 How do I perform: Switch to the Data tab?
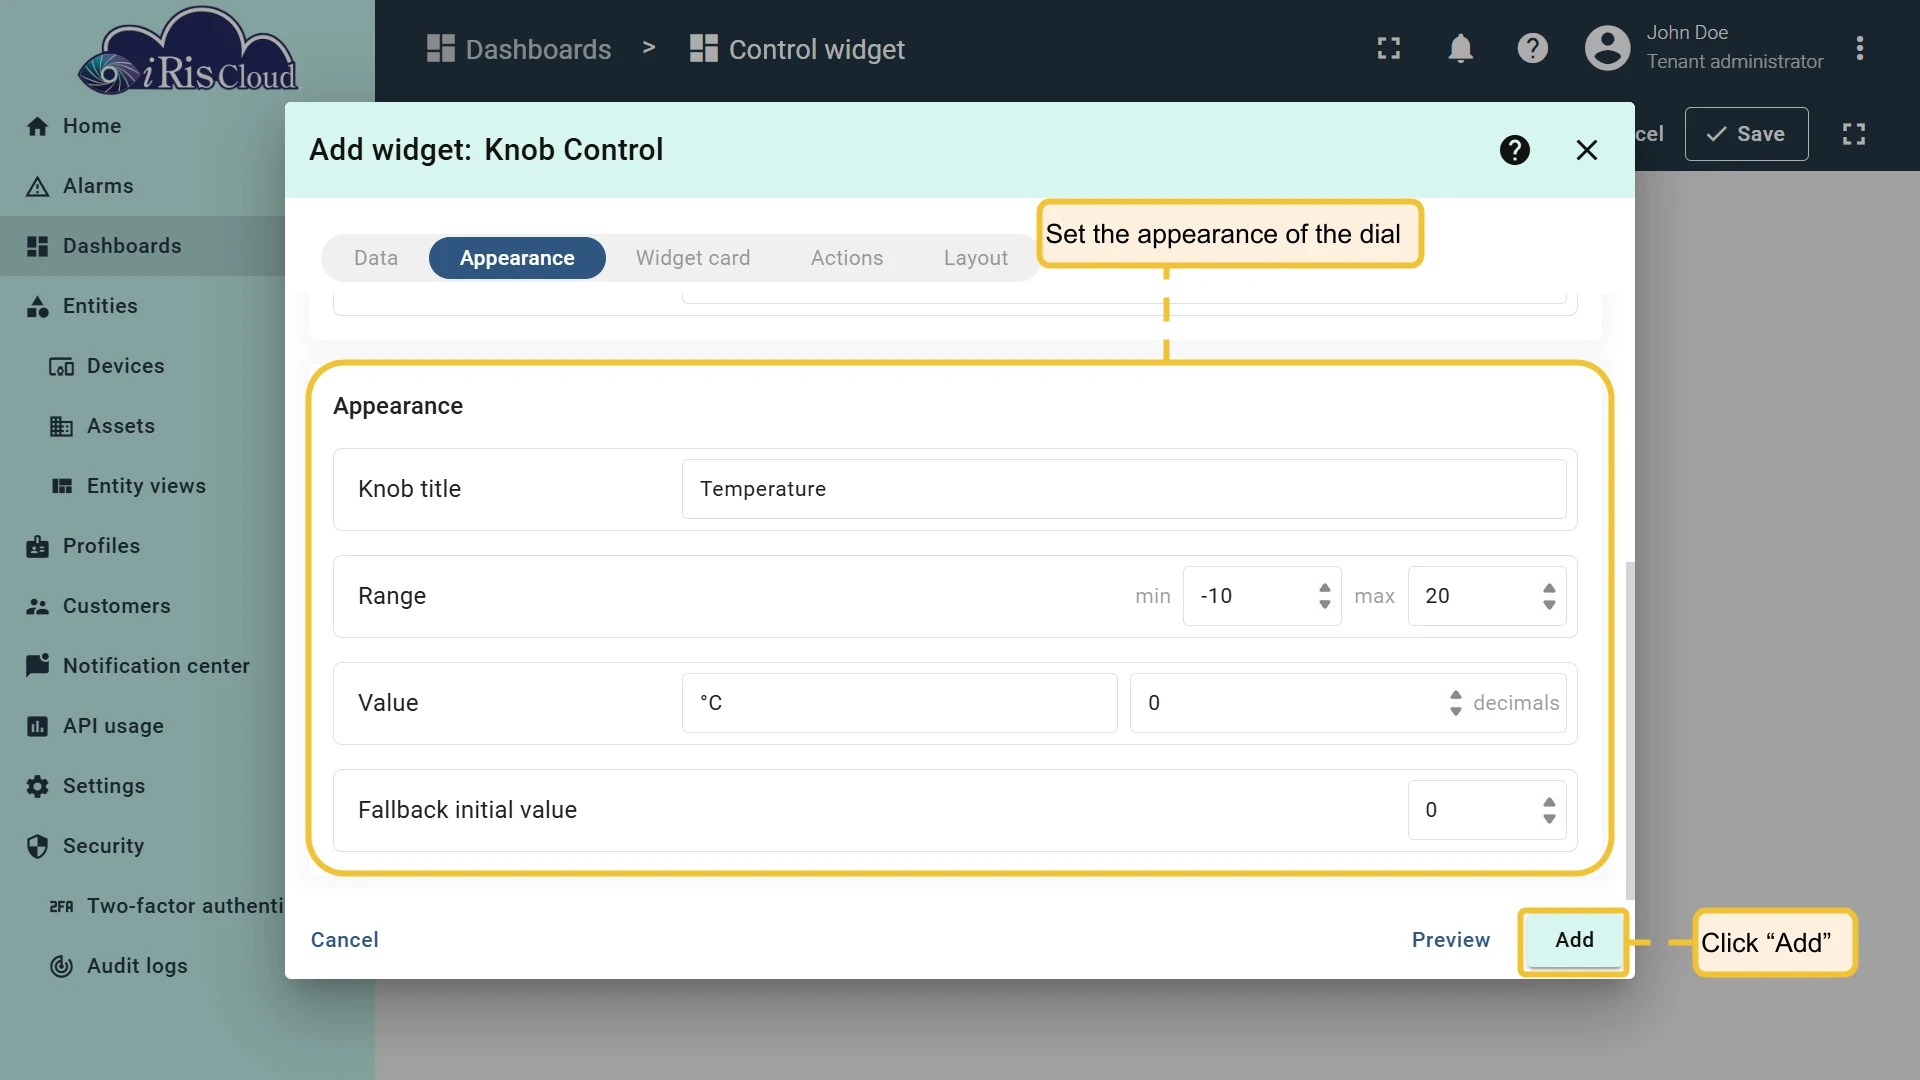[x=376, y=258]
